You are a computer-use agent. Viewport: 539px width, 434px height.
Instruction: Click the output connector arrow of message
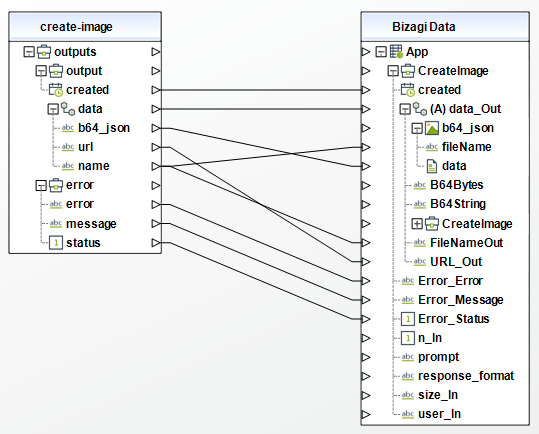[156, 224]
